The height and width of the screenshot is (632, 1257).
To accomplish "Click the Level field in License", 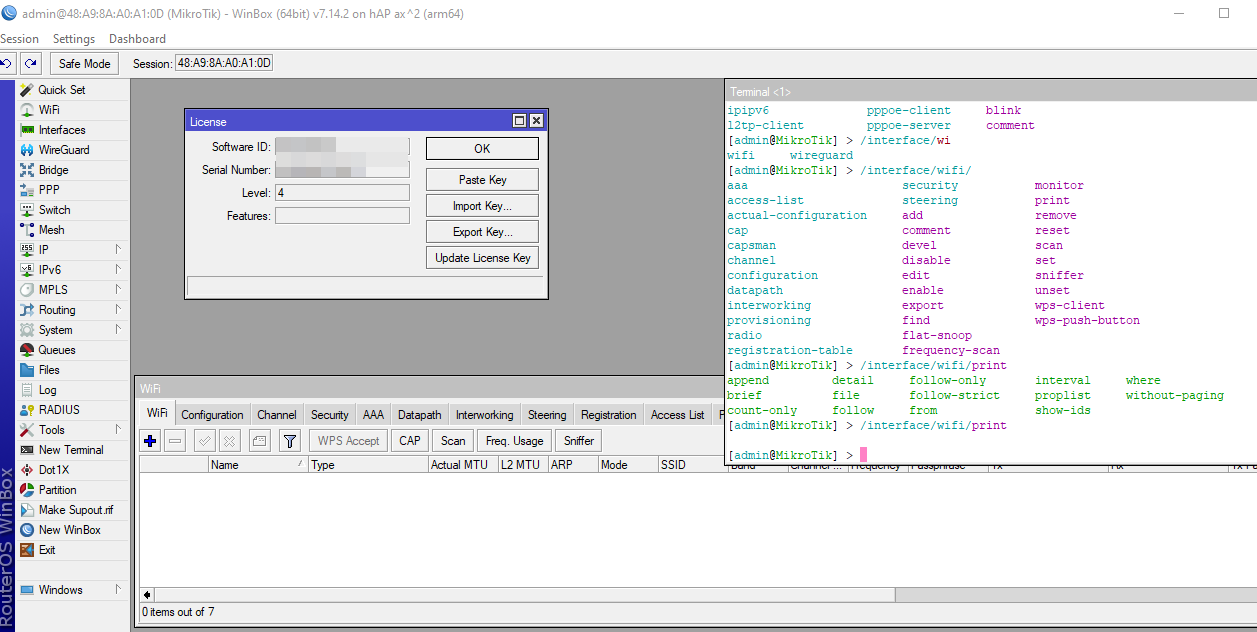I will pyautogui.click(x=342, y=193).
